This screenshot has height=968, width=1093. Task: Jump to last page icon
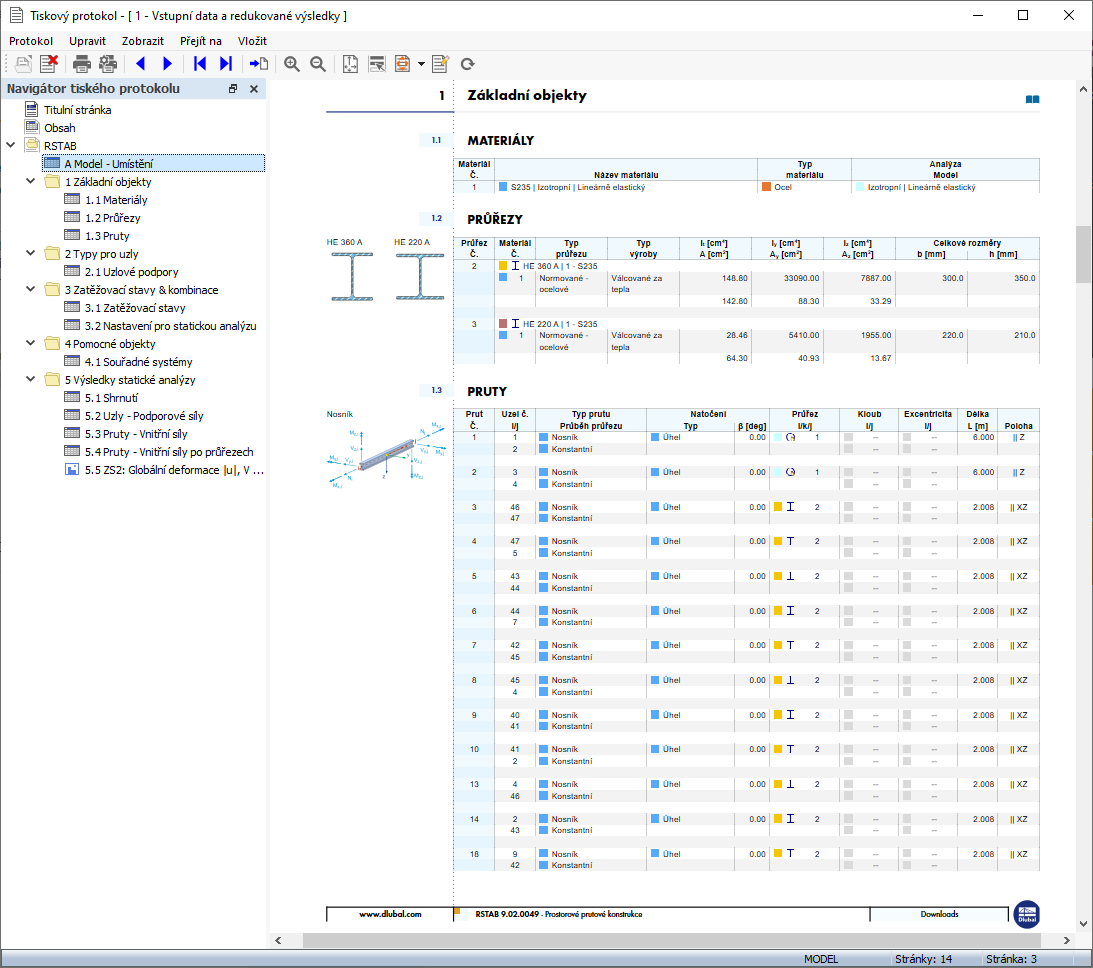pos(226,64)
